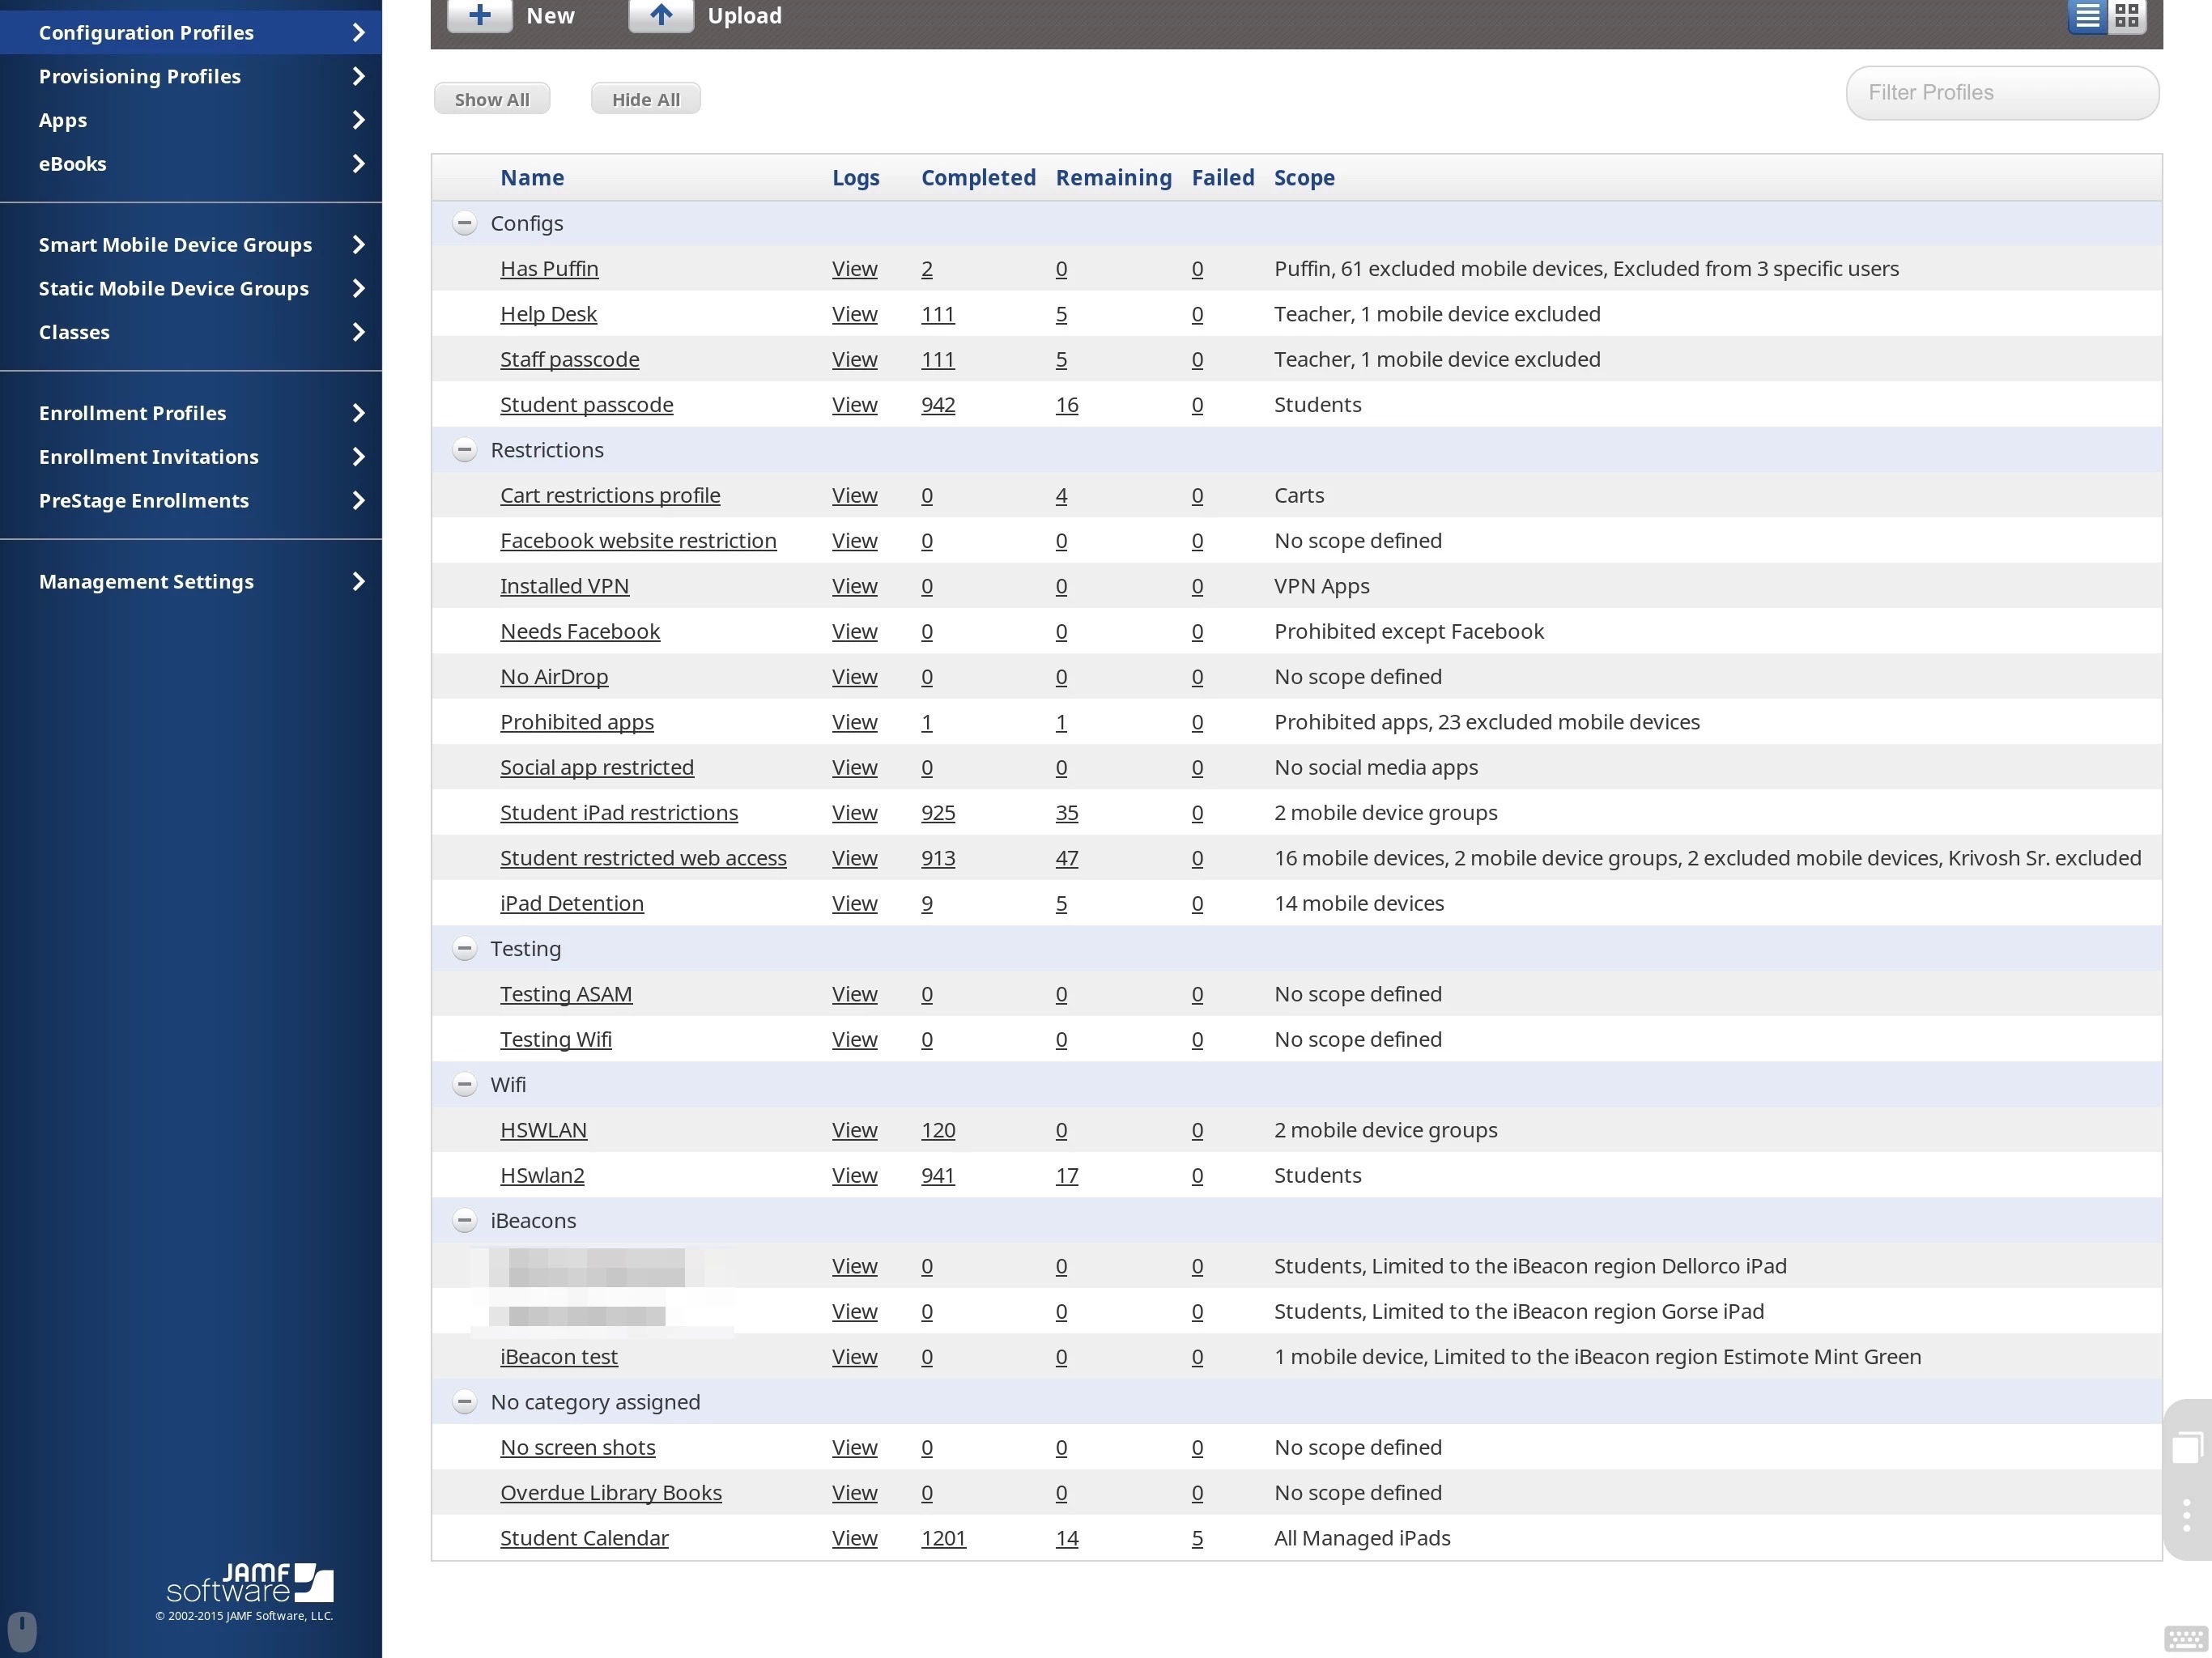Switch to list view icon
Screen dimensions: 2212x1658
[2087, 15]
